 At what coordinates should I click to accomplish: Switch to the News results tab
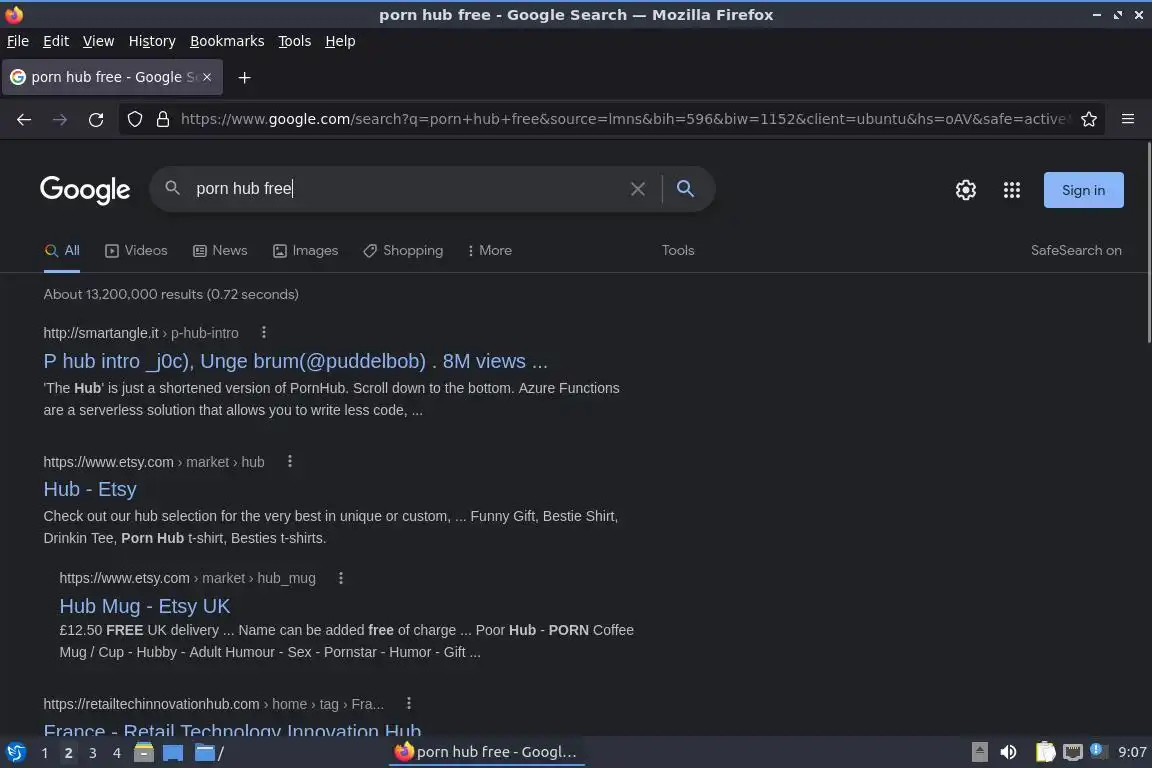(x=220, y=251)
